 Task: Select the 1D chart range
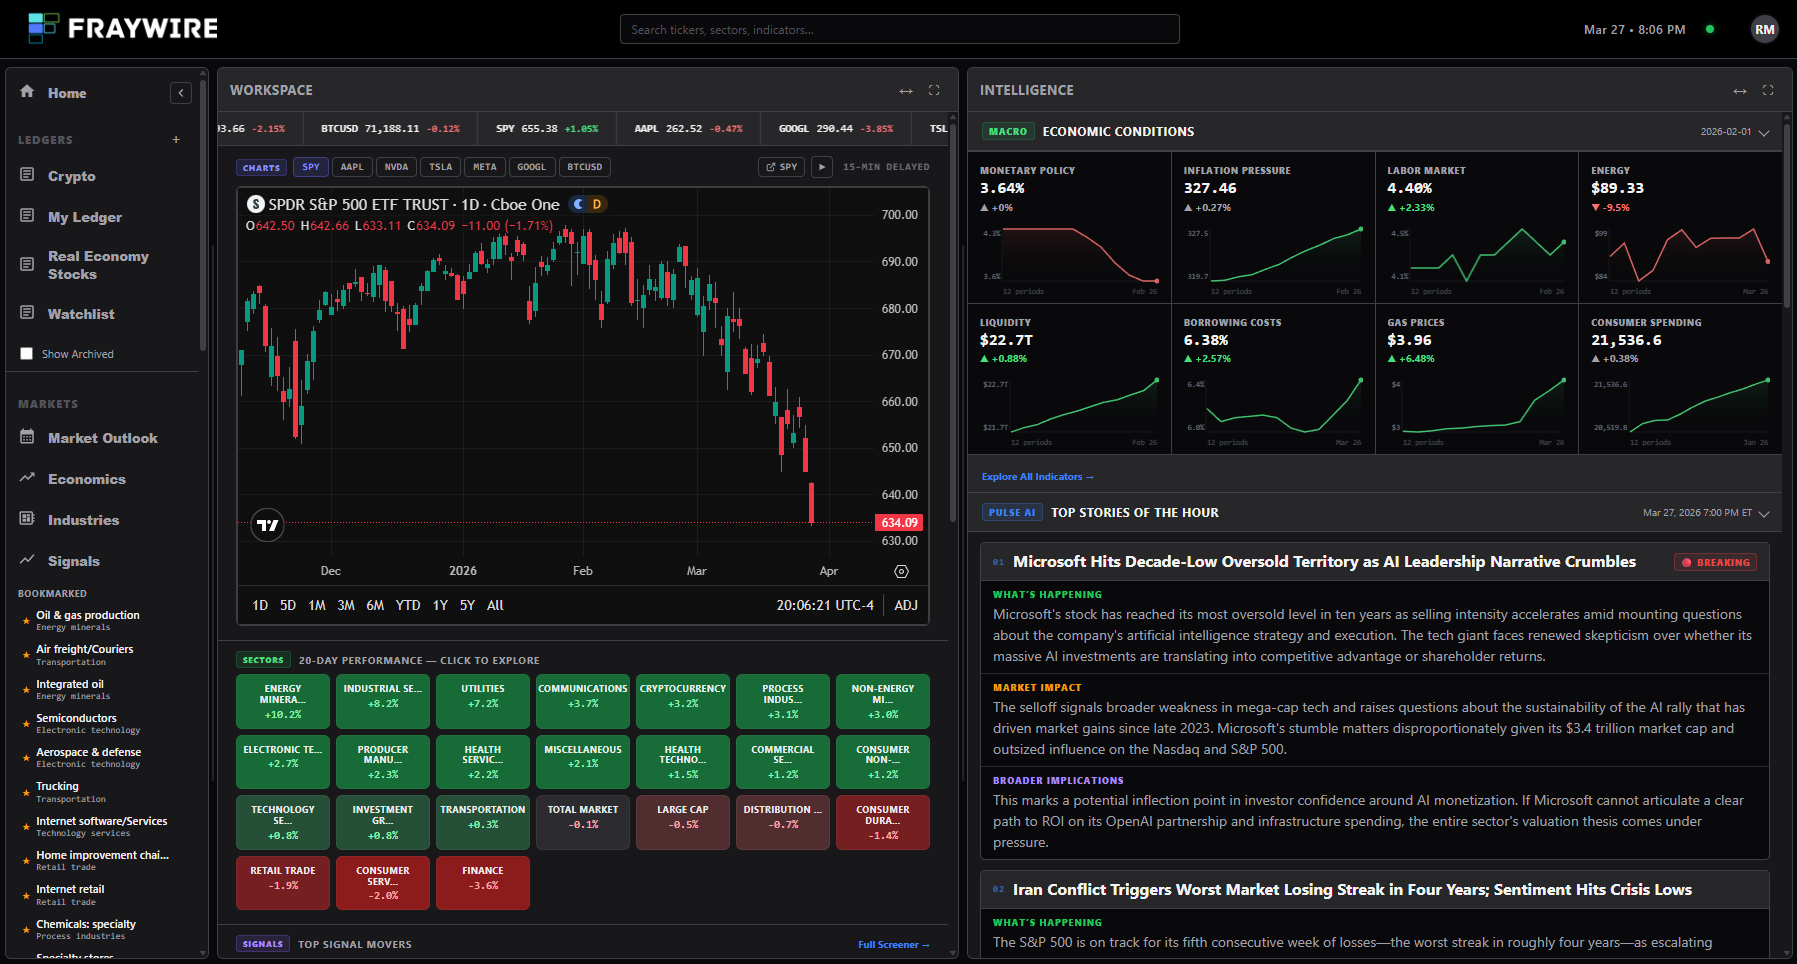260,605
